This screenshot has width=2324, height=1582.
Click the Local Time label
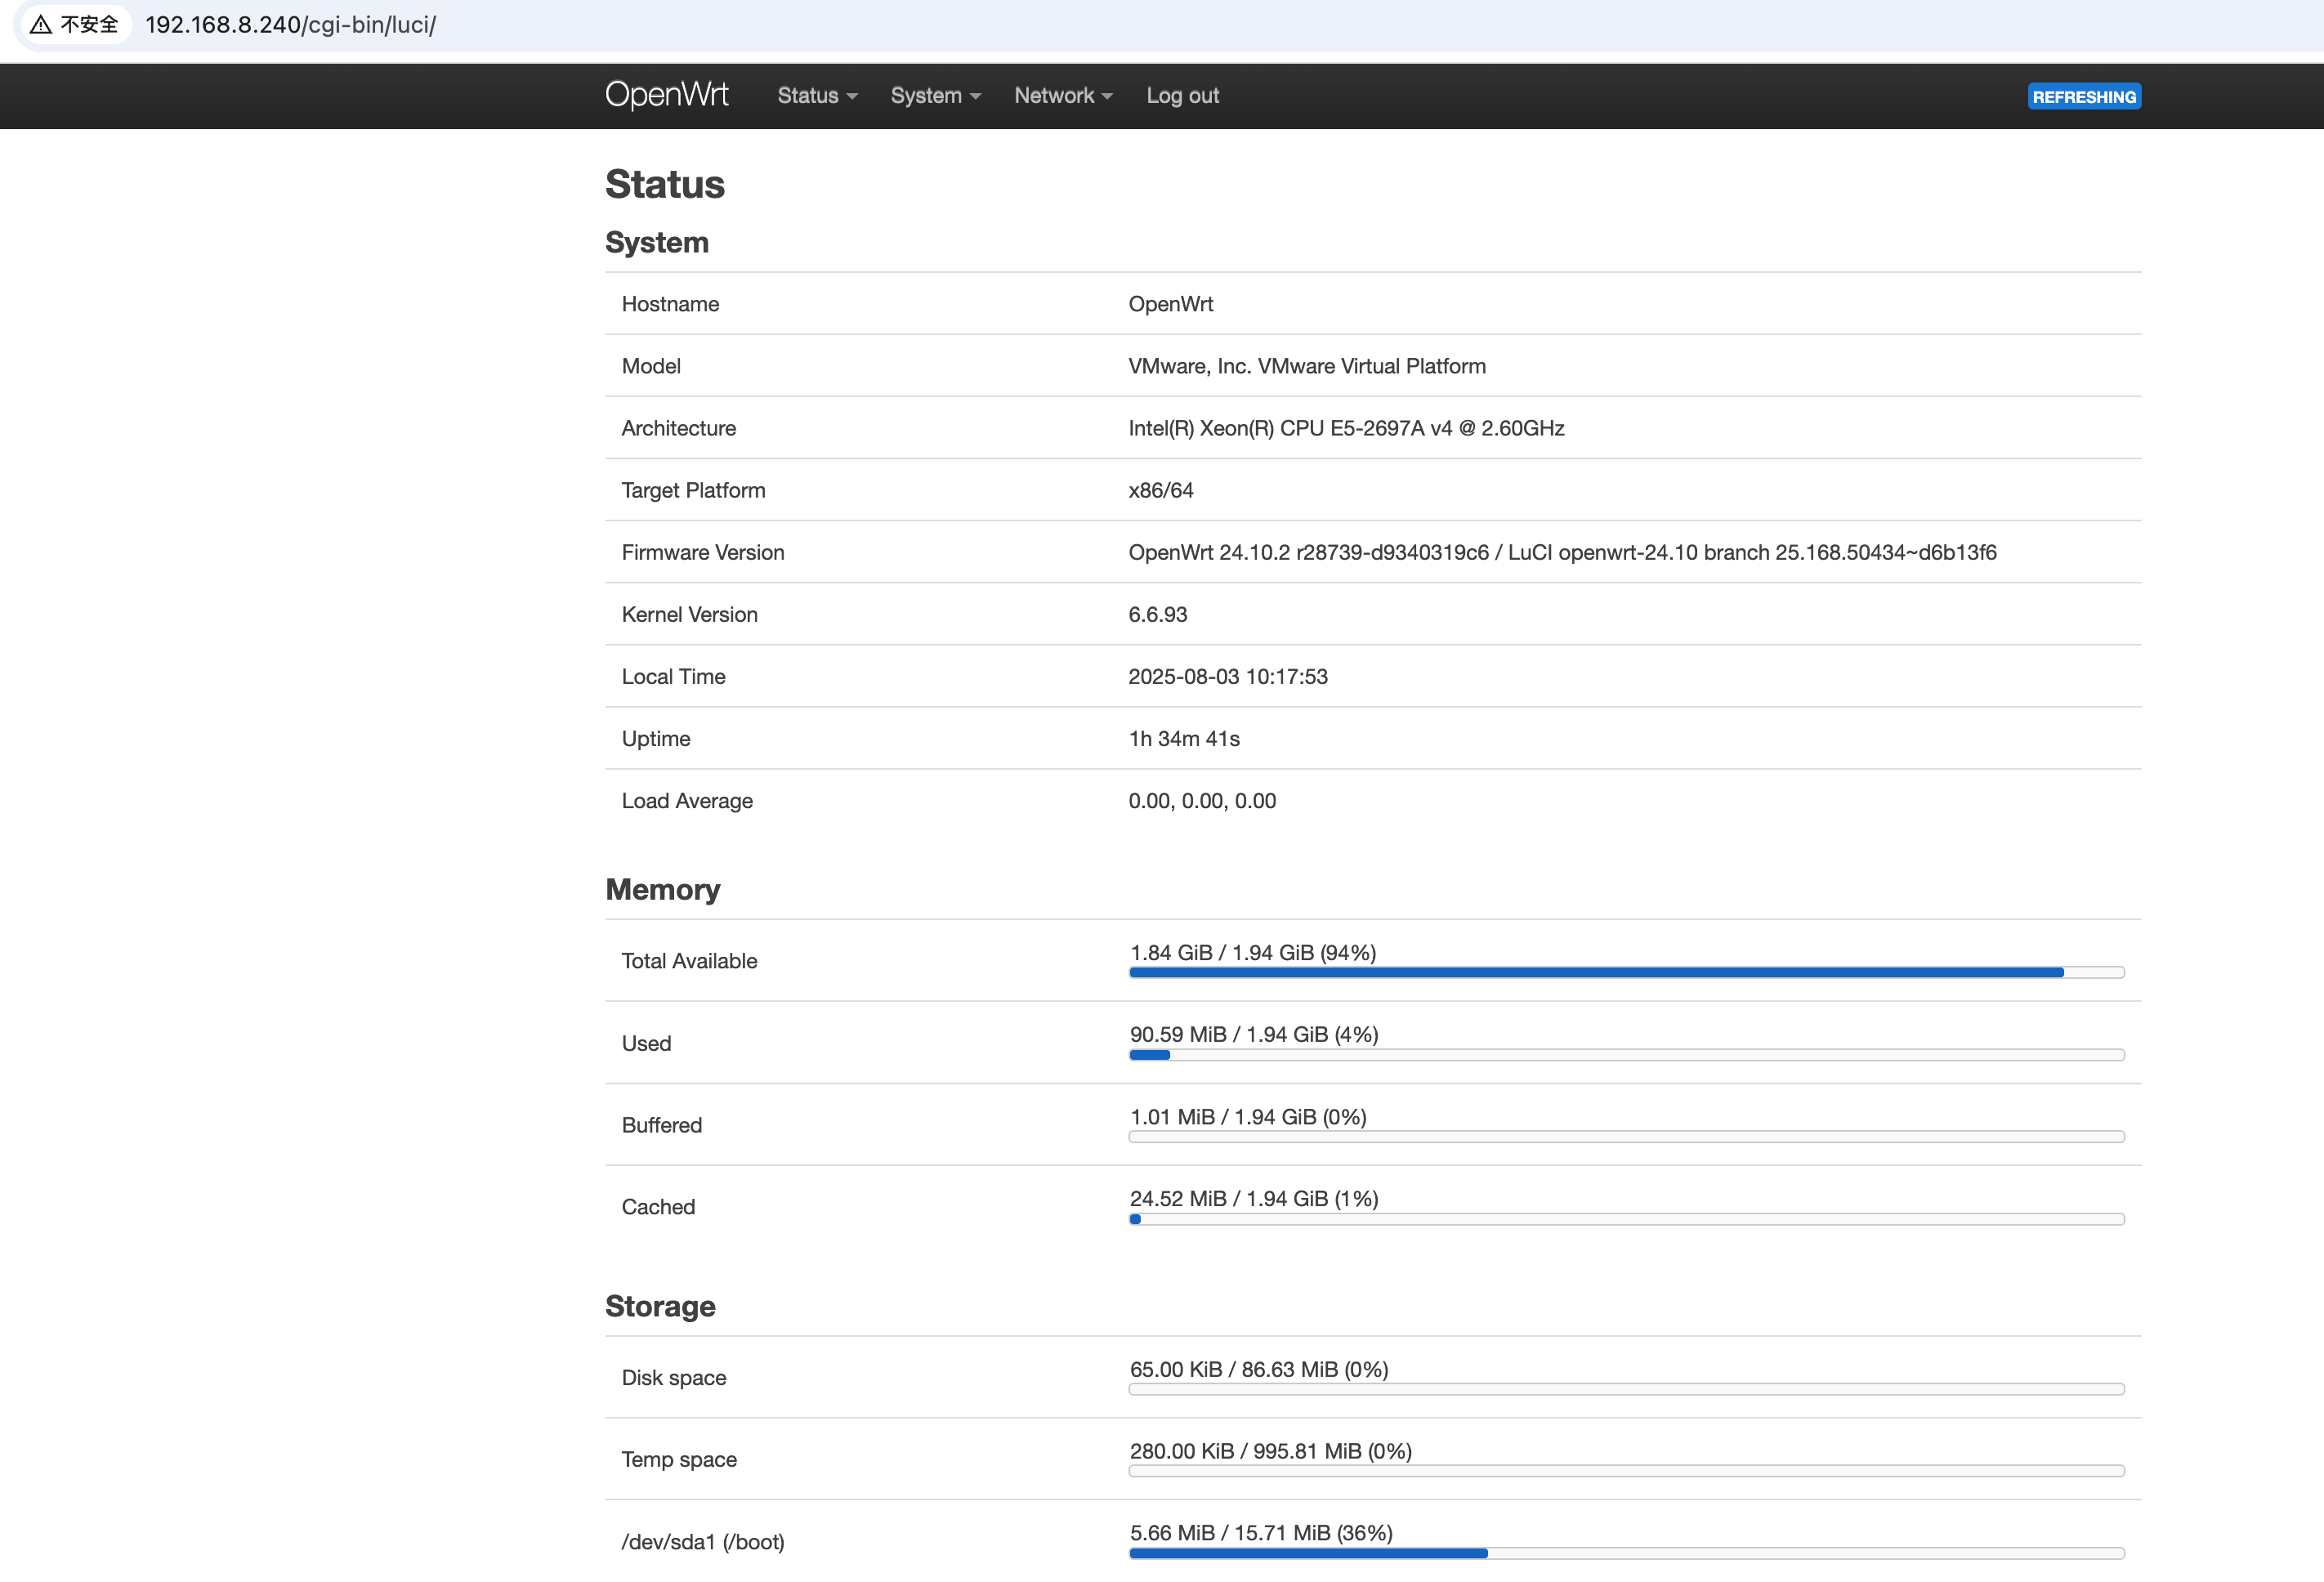click(x=673, y=676)
